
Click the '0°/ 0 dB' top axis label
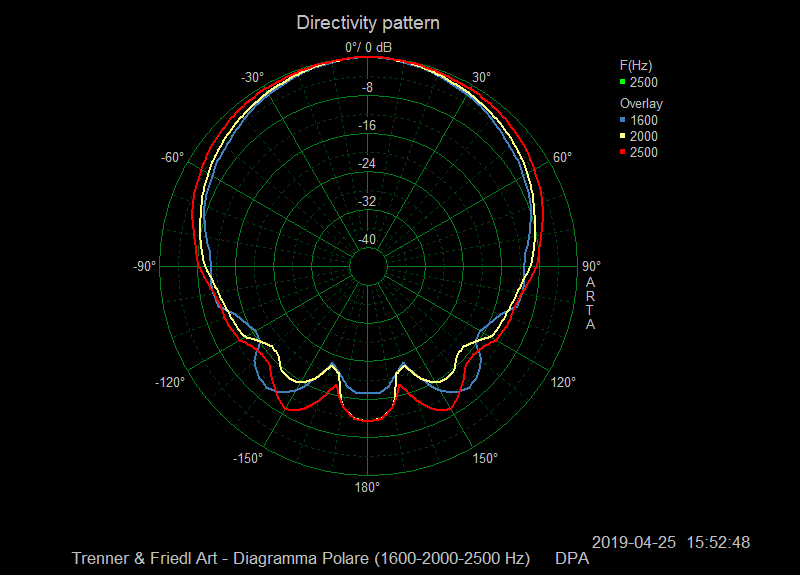tap(368, 47)
